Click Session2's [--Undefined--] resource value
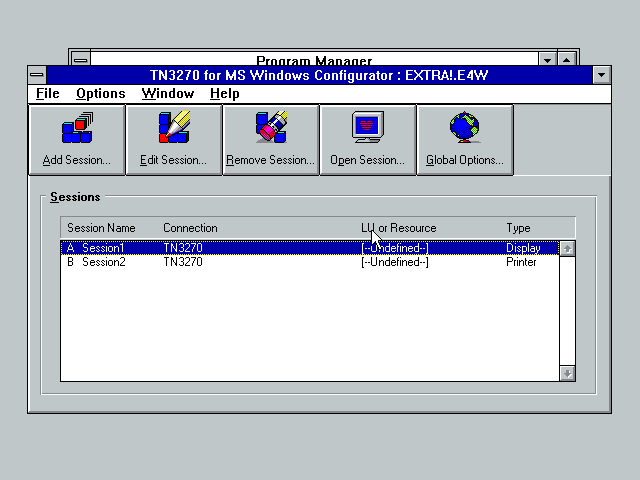The height and width of the screenshot is (480, 640). tap(395, 262)
